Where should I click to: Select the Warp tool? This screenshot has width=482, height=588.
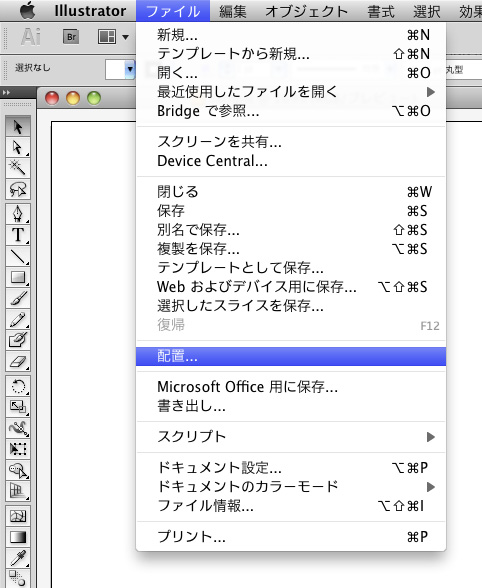(x=18, y=428)
